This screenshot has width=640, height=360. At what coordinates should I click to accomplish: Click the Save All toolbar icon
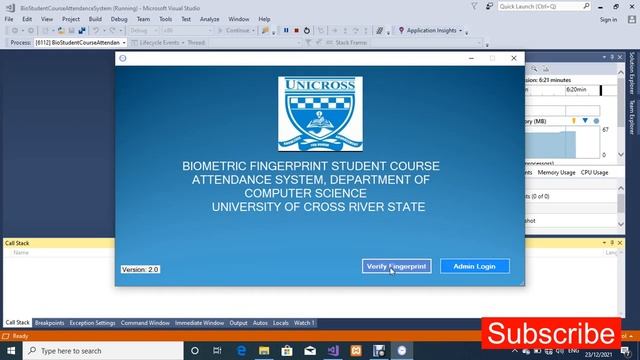coord(82,30)
